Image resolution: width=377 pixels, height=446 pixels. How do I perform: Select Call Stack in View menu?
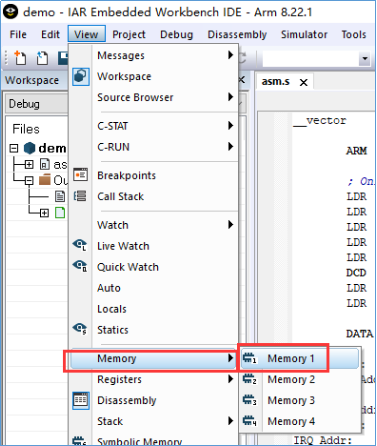click(x=120, y=196)
